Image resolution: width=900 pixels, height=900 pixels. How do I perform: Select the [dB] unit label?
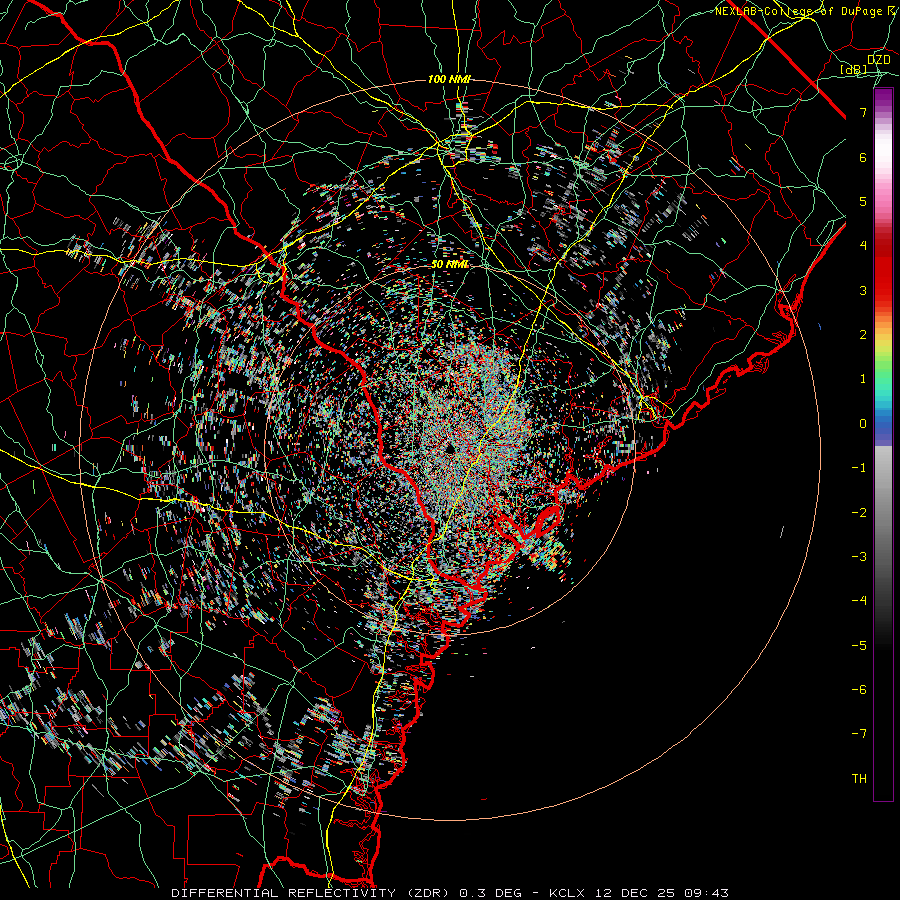[x=854, y=70]
